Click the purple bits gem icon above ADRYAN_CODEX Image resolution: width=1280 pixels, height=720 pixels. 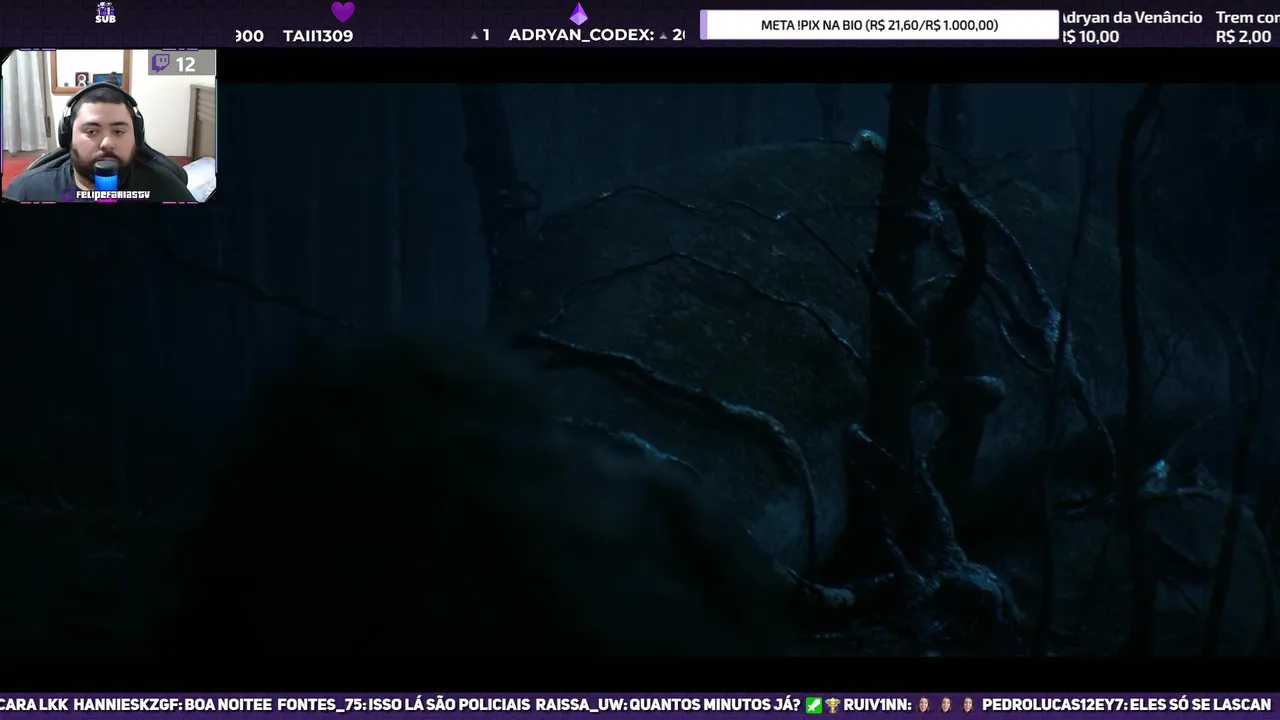coord(578,13)
